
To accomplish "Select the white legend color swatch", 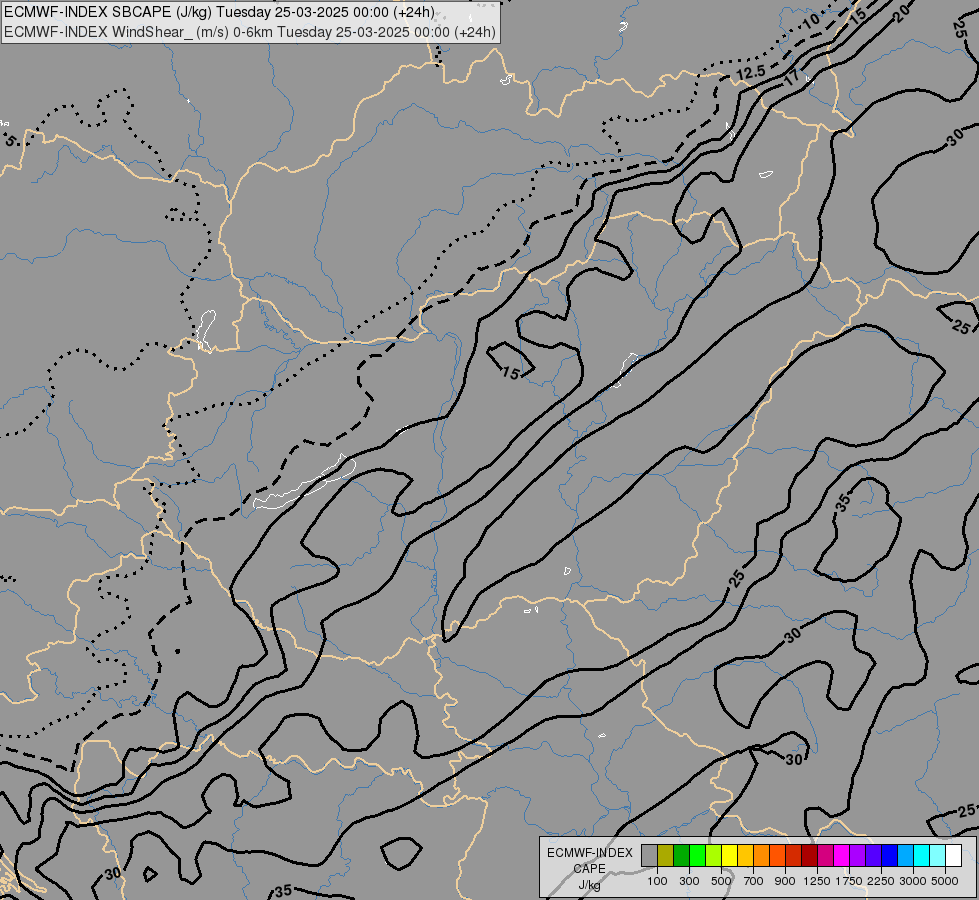I will tap(953, 855).
